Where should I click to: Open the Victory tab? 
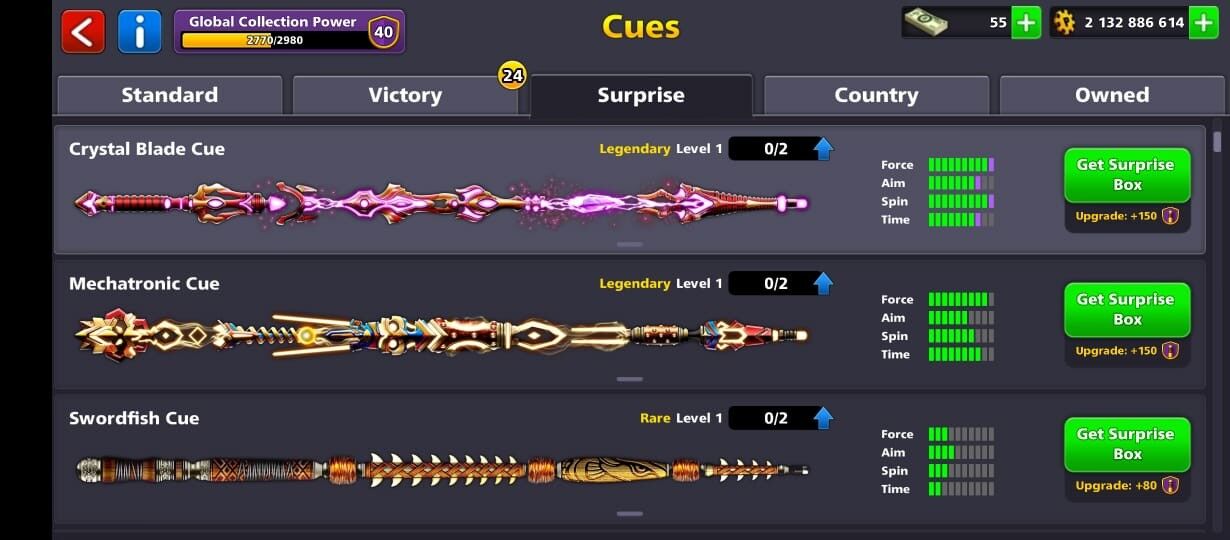[405, 95]
